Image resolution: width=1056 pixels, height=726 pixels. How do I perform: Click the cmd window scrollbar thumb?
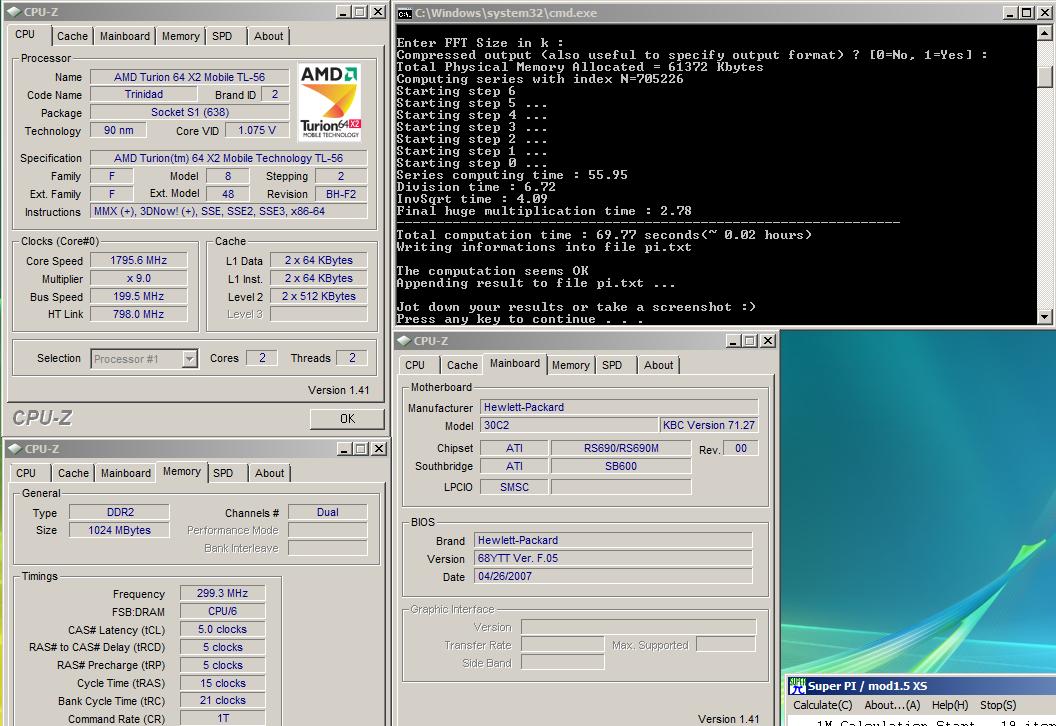click(1045, 77)
